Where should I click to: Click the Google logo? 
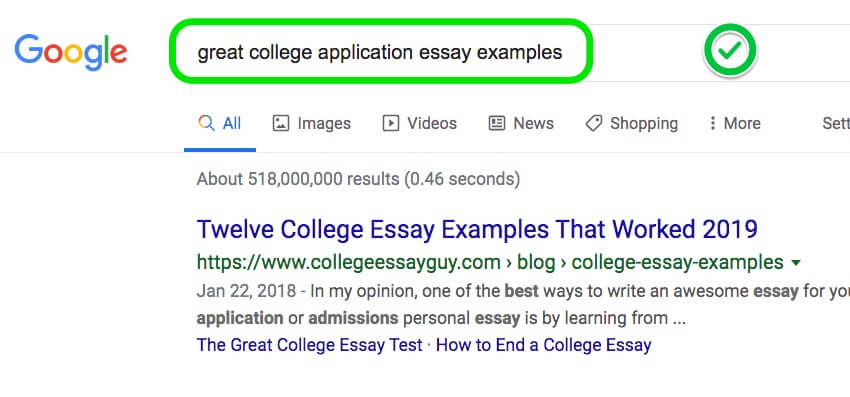tap(71, 53)
